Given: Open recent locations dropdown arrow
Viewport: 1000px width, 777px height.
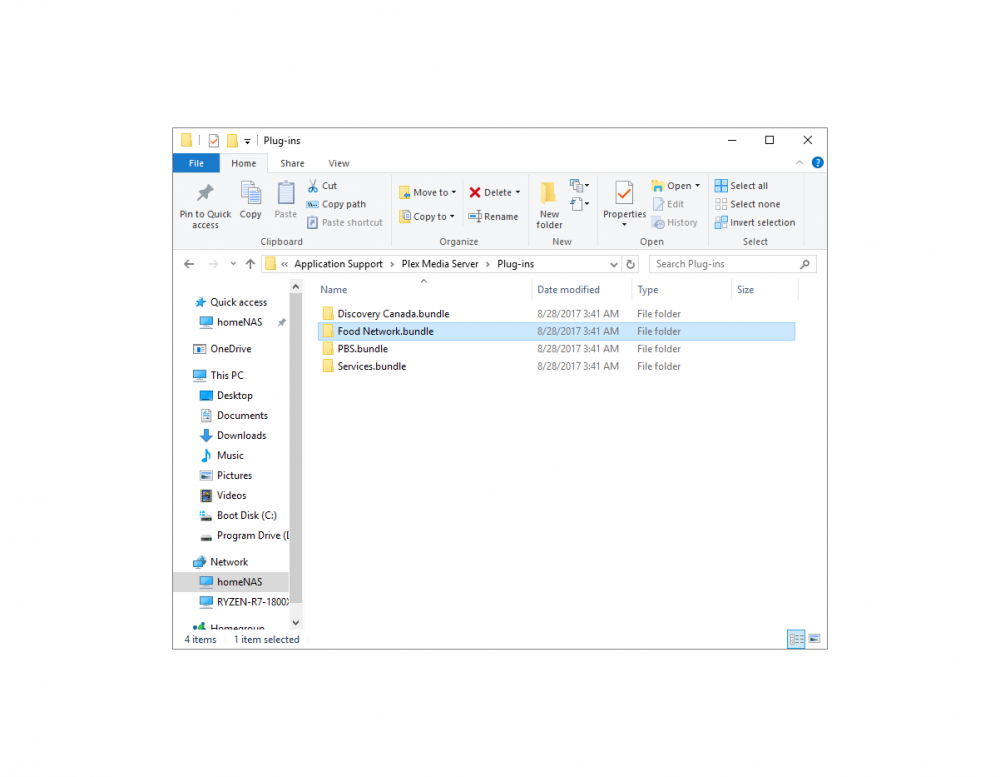Looking at the screenshot, I should 233,264.
